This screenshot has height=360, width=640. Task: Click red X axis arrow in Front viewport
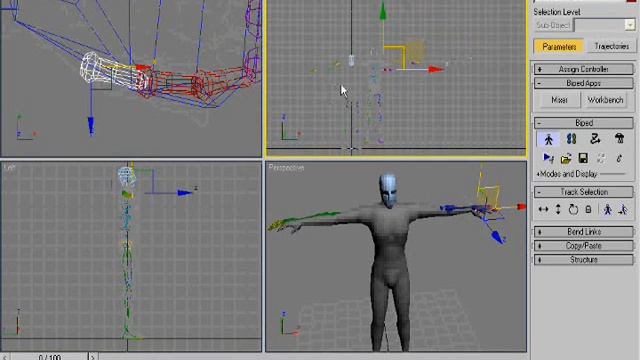[436, 70]
